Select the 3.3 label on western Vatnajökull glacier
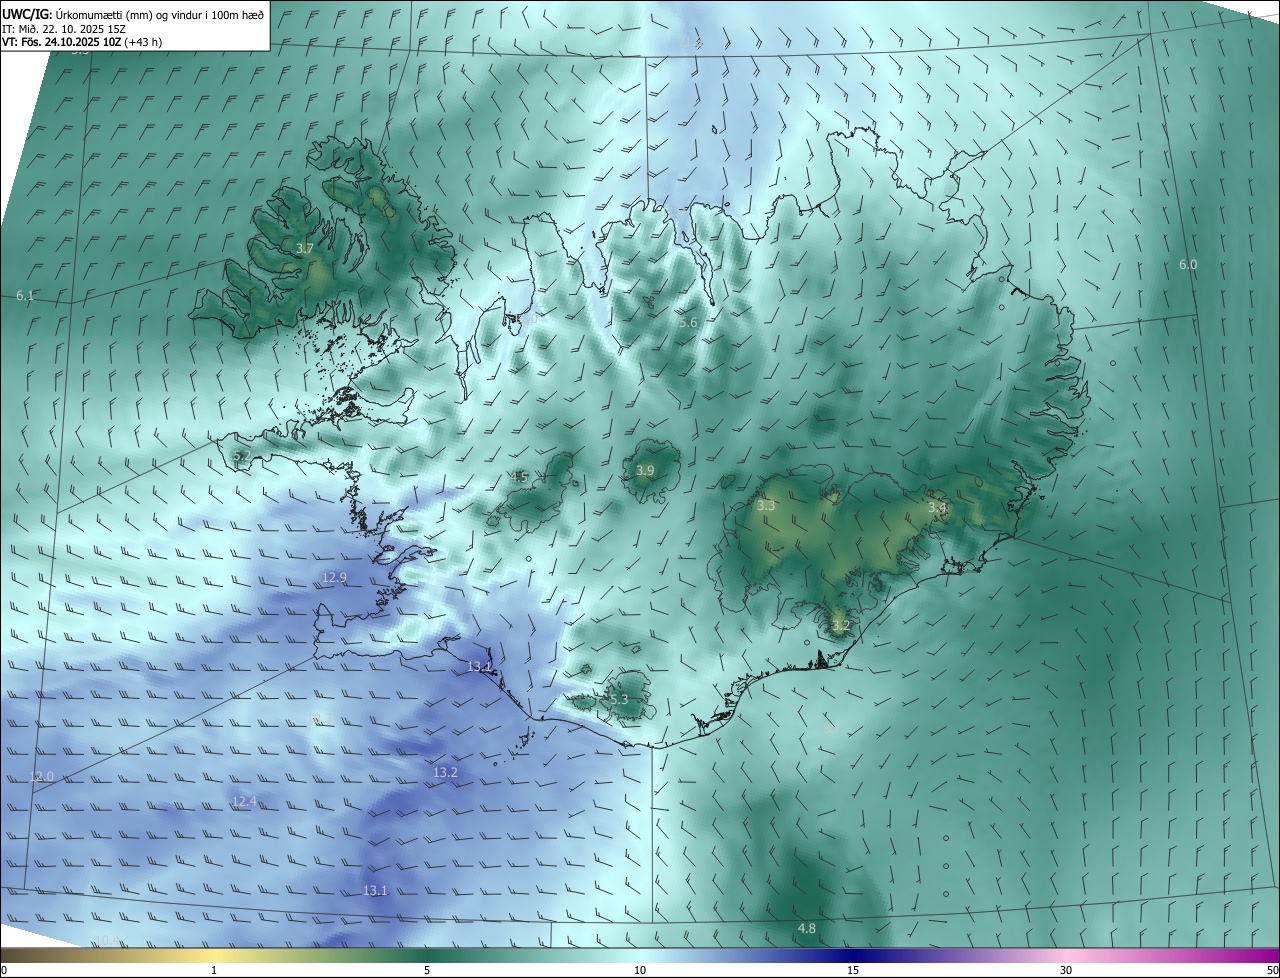The height and width of the screenshot is (978, 1280). (766, 506)
